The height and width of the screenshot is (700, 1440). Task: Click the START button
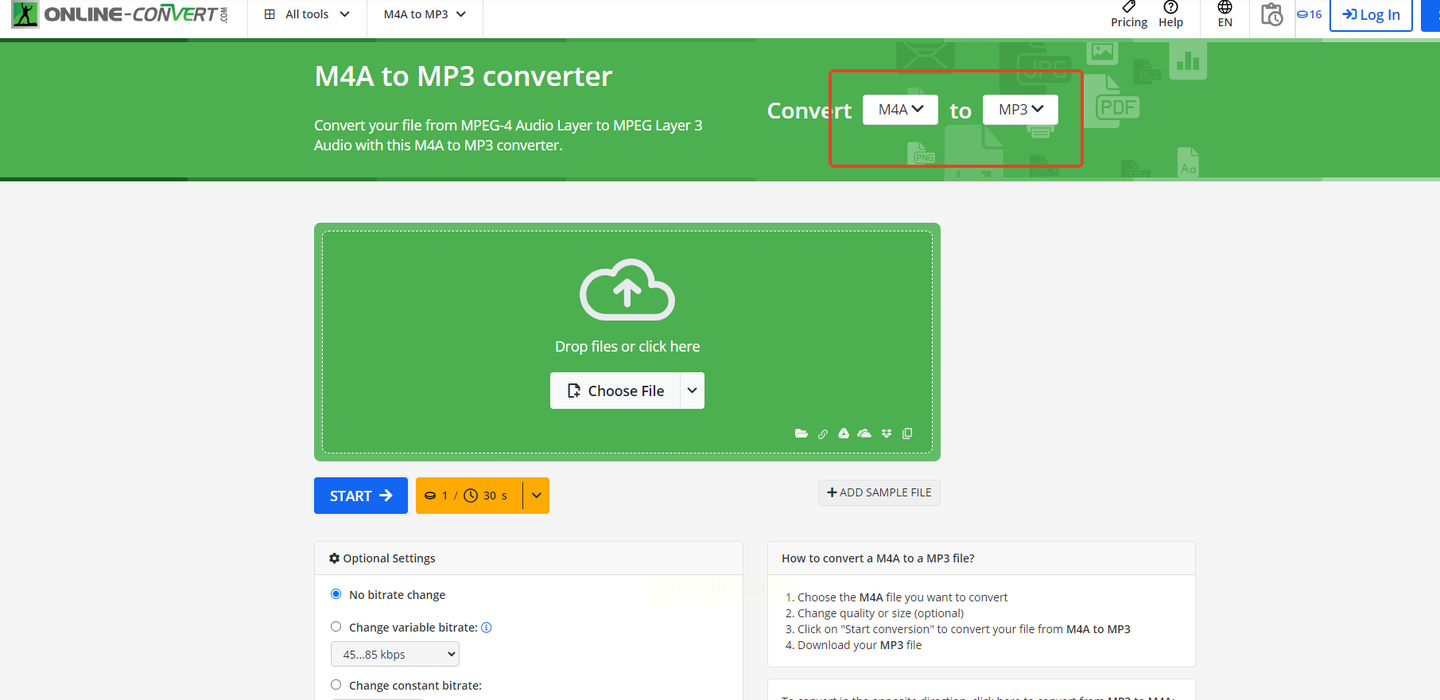(361, 496)
